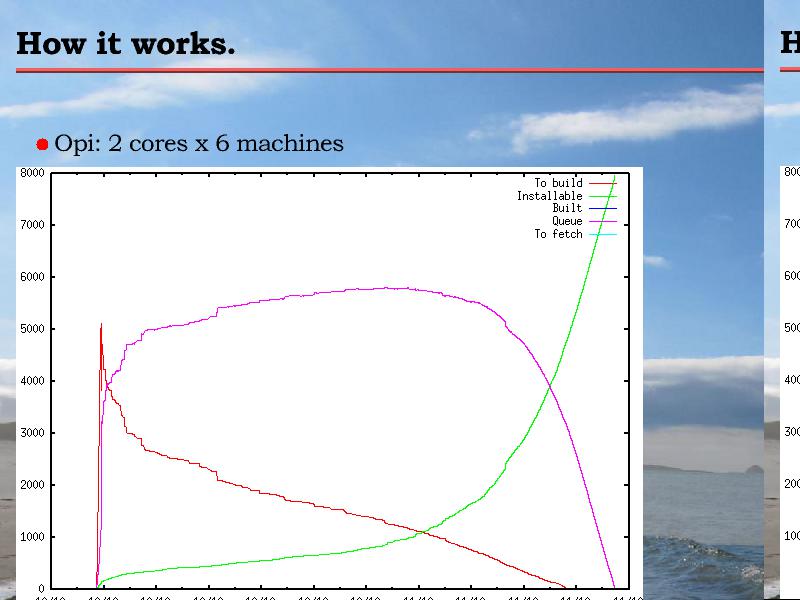Viewport: 800px width, 600px height.
Task: Click the "To build" legend label
Action: pyautogui.click(x=557, y=183)
